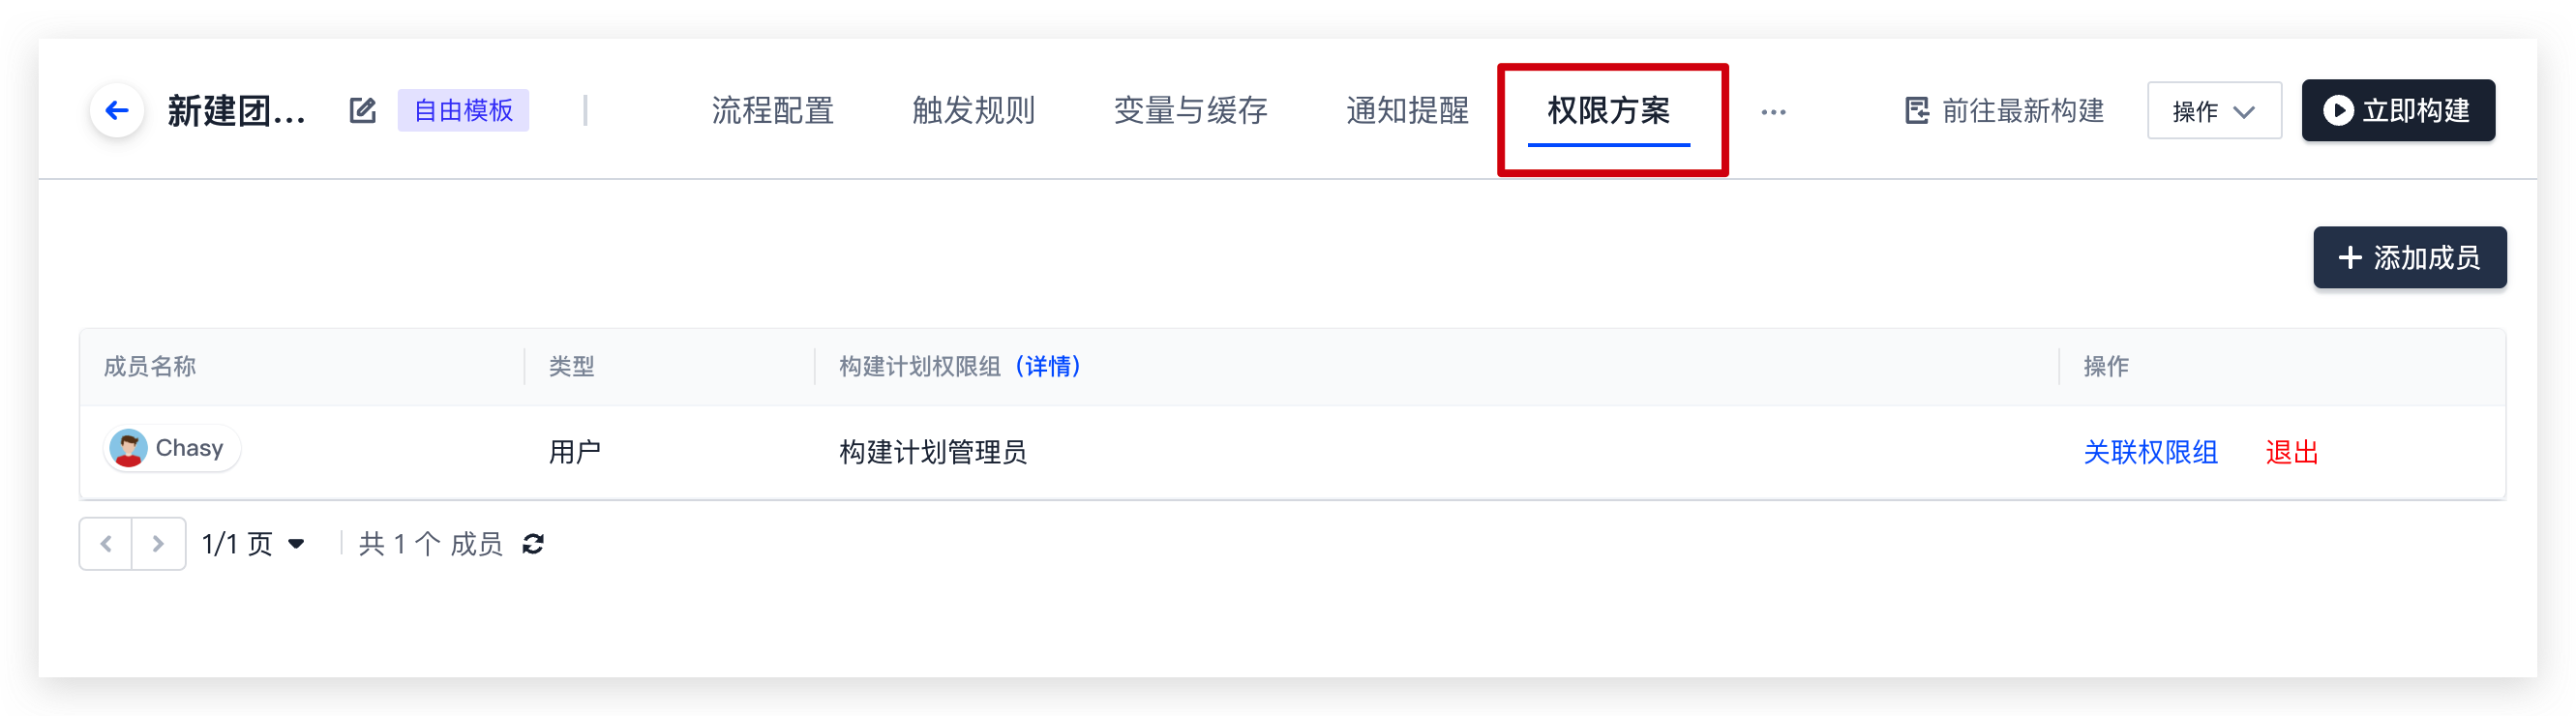Image resolution: width=2576 pixels, height=716 pixels.
Task: Click the blue back arrow icon
Action: click(117, 110)
